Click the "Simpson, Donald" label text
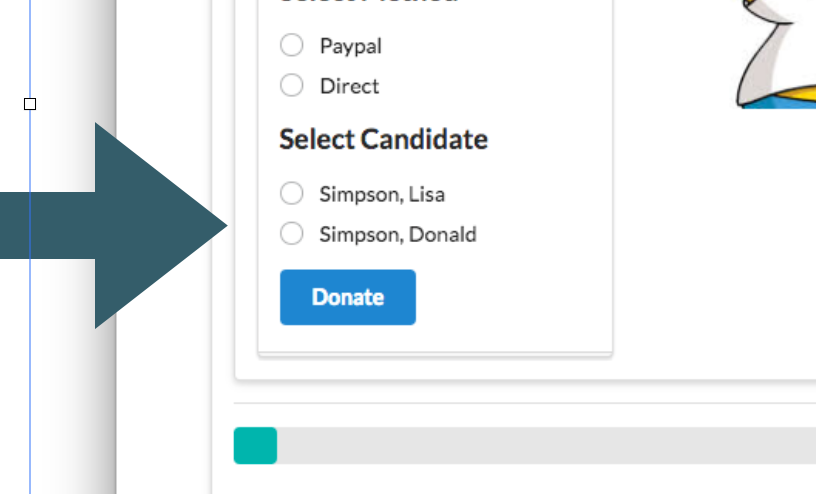Image resolution: width=816 pixels, height=494 pixels. click(x=398, y=234)
